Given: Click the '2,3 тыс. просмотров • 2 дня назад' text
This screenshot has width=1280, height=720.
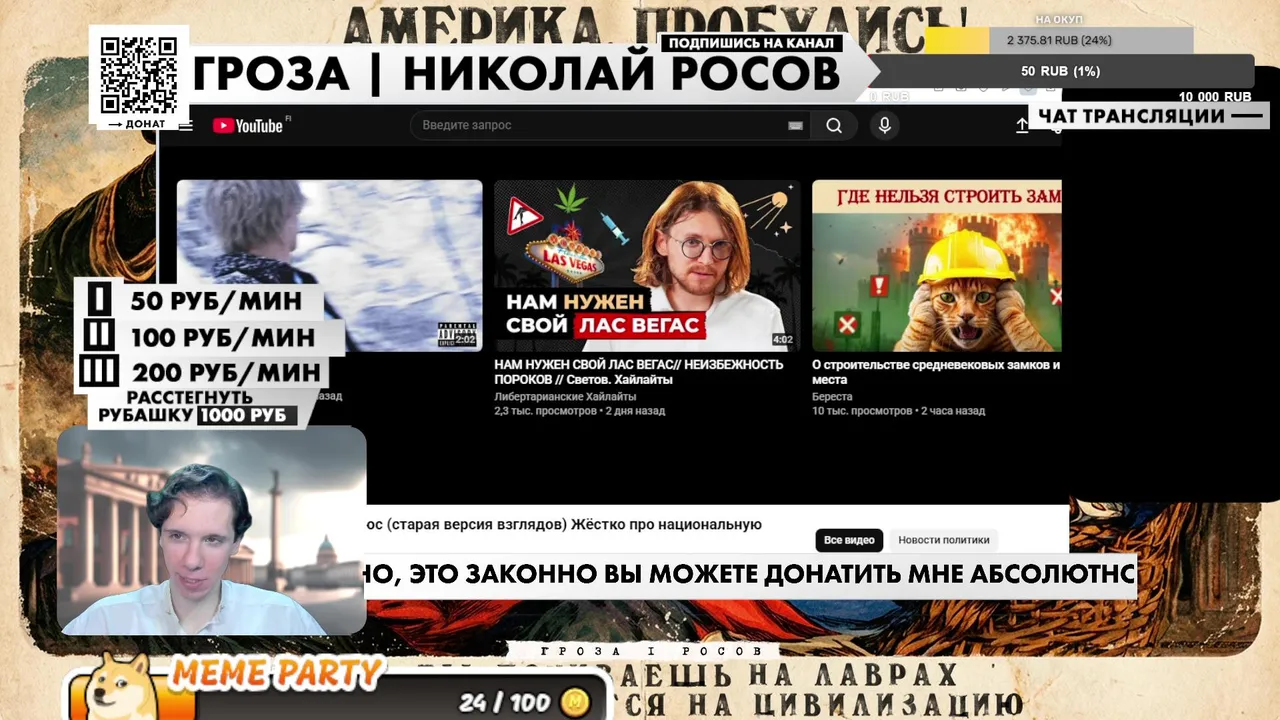Looking at the screenshot, I should coord(579,411).
